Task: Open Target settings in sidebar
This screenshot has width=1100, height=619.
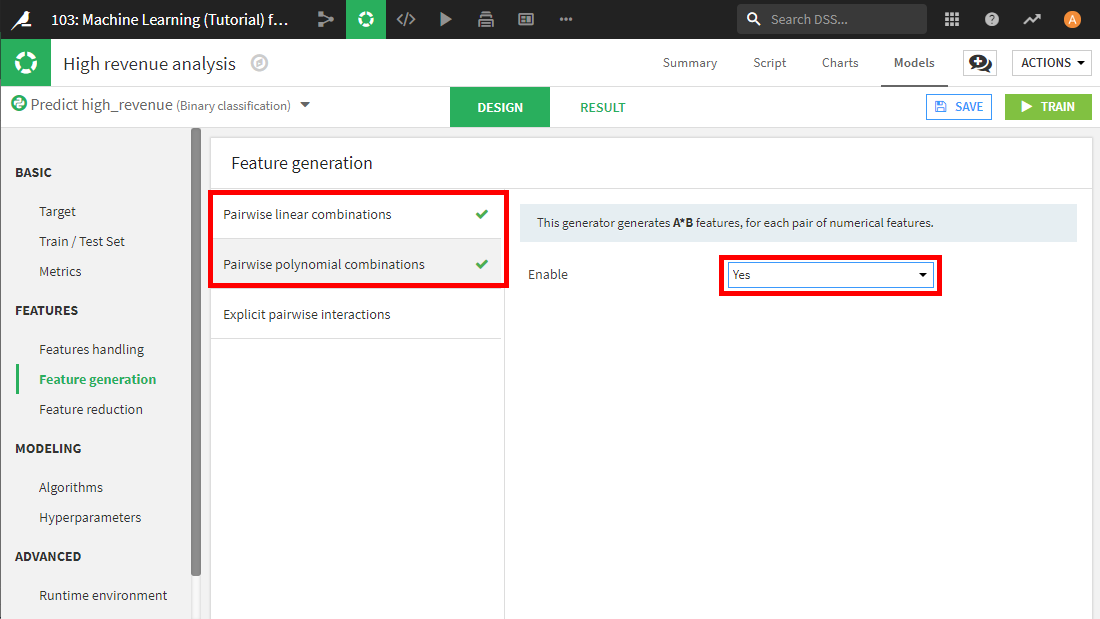Action: 58,211
